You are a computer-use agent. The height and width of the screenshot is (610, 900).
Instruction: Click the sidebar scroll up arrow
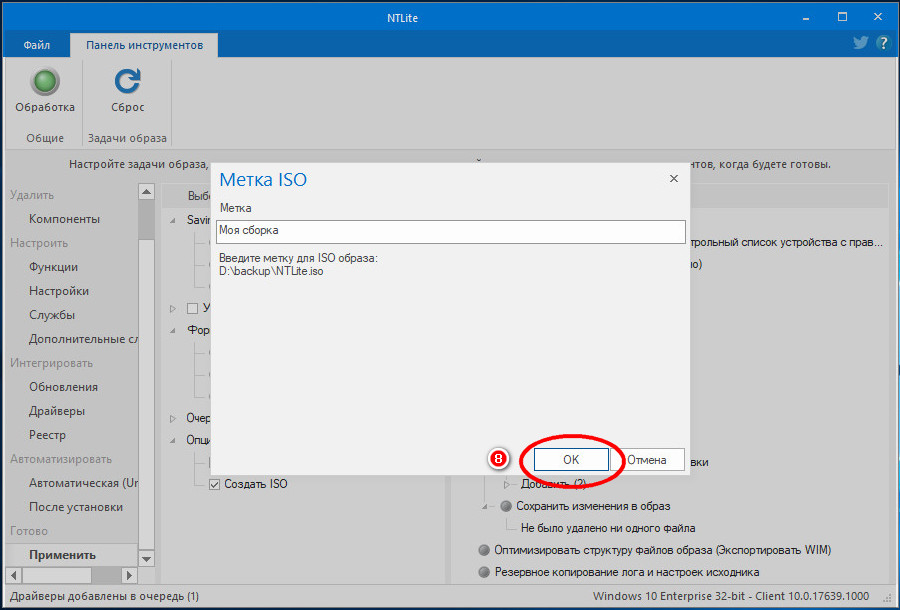[x=146, y=191]
